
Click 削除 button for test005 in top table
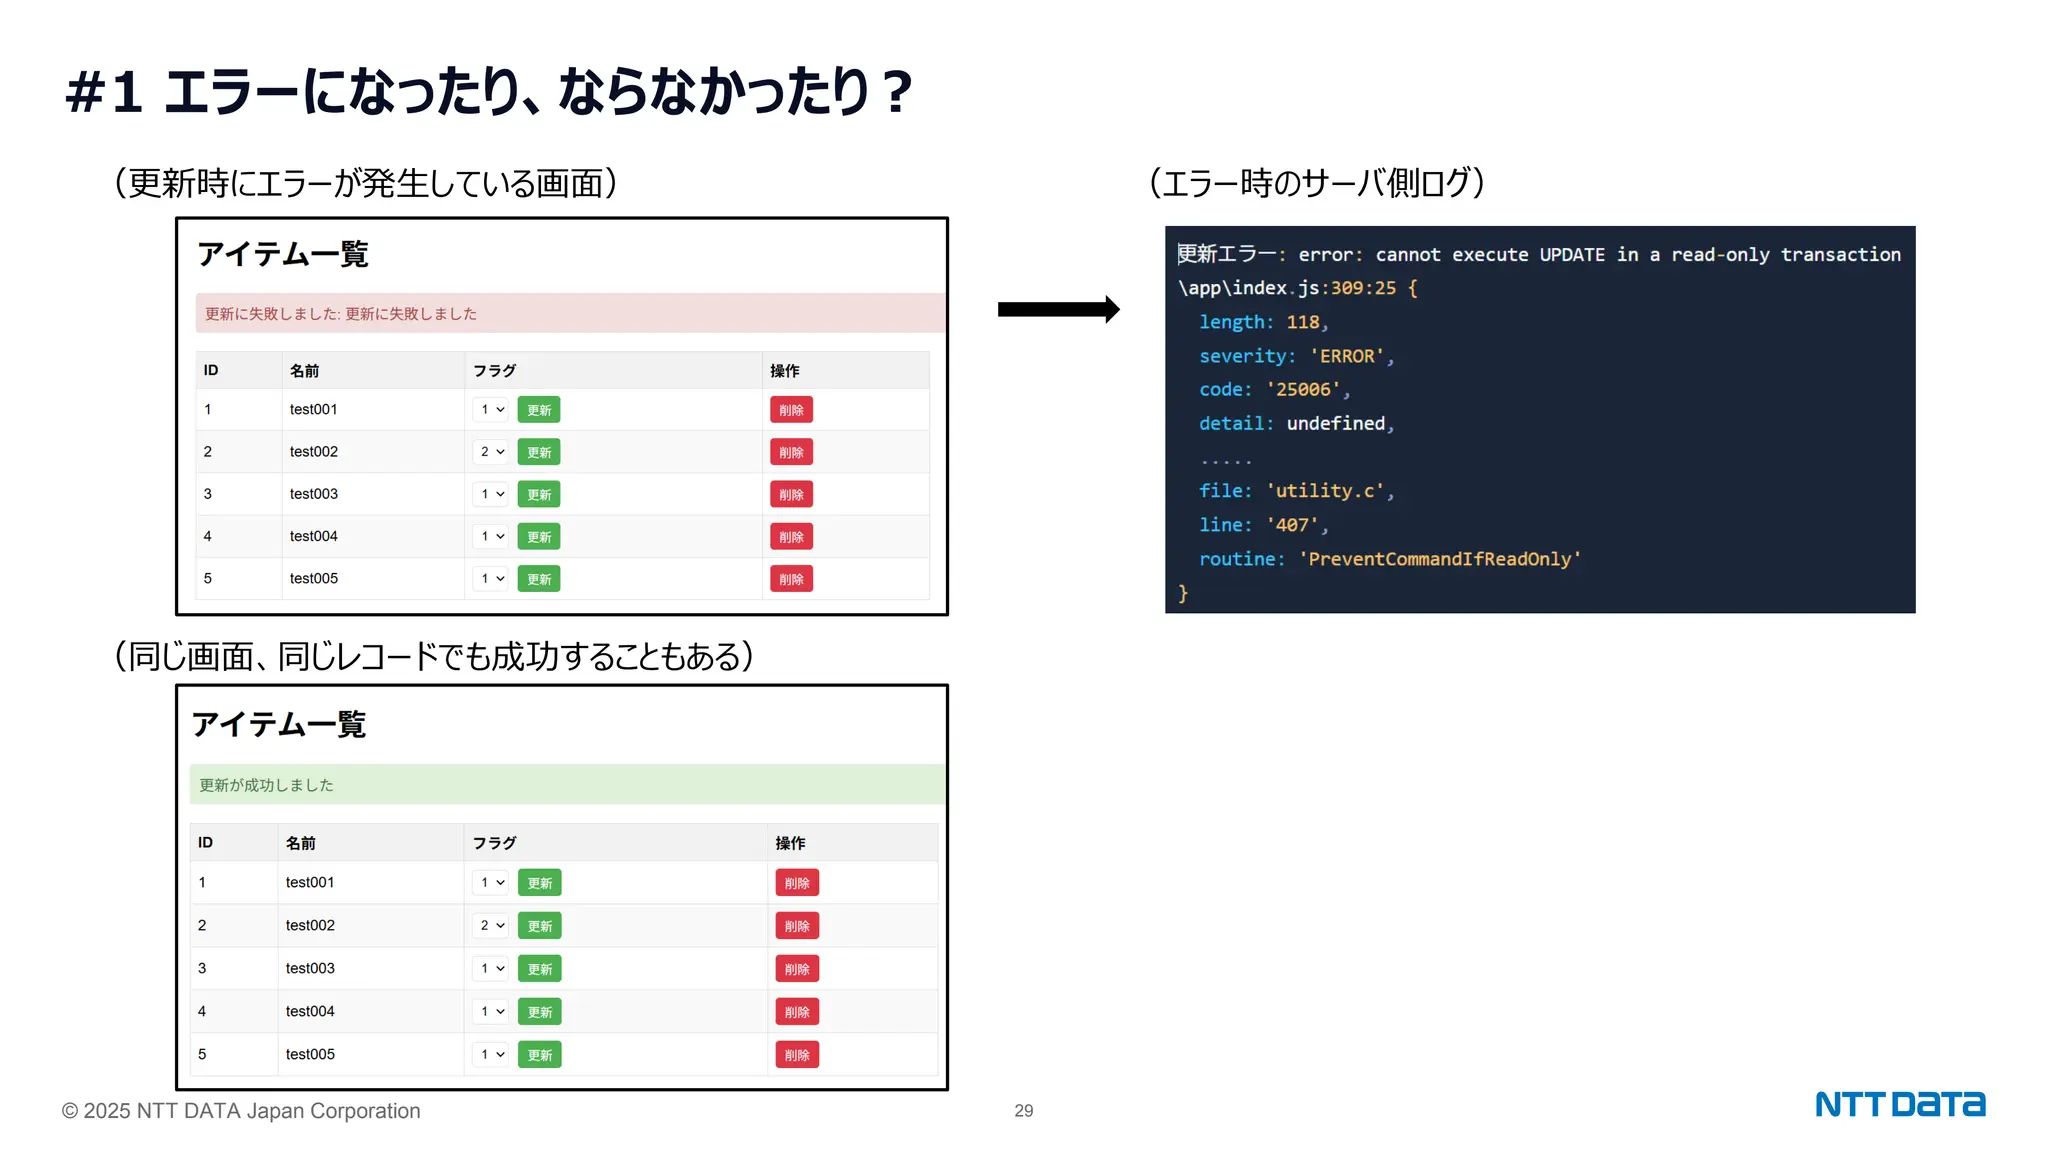pyautogui.click(x=791, y=579)
